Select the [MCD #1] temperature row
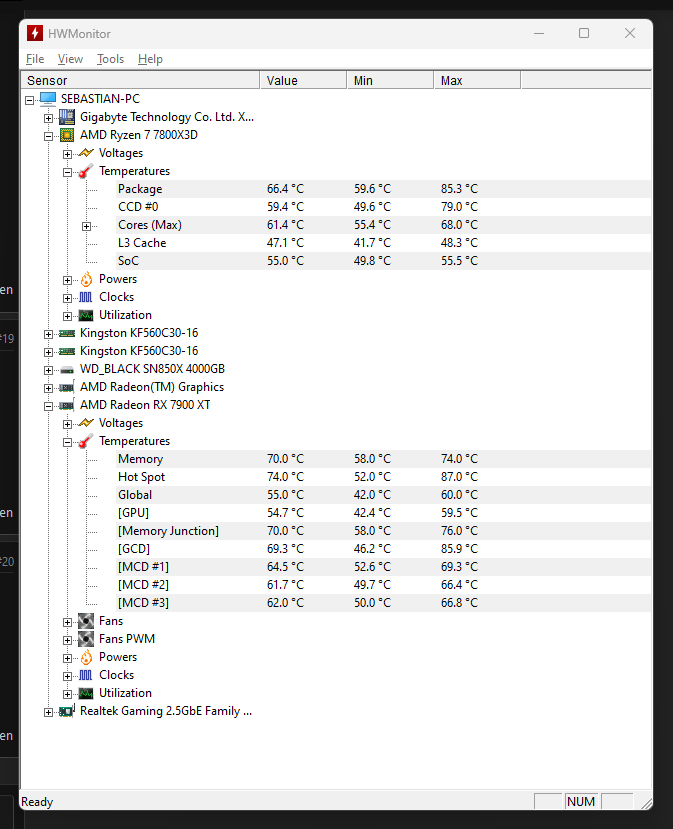Viewport: 673px width, 829px height. pyautogui.click(x=384, y=567)
